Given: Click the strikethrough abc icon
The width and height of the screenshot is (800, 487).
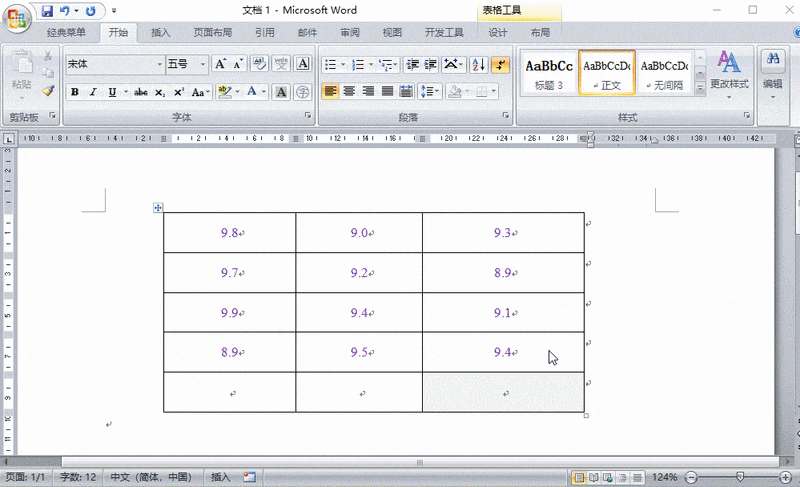Looking at the screenshot, I should click(141, 92).
